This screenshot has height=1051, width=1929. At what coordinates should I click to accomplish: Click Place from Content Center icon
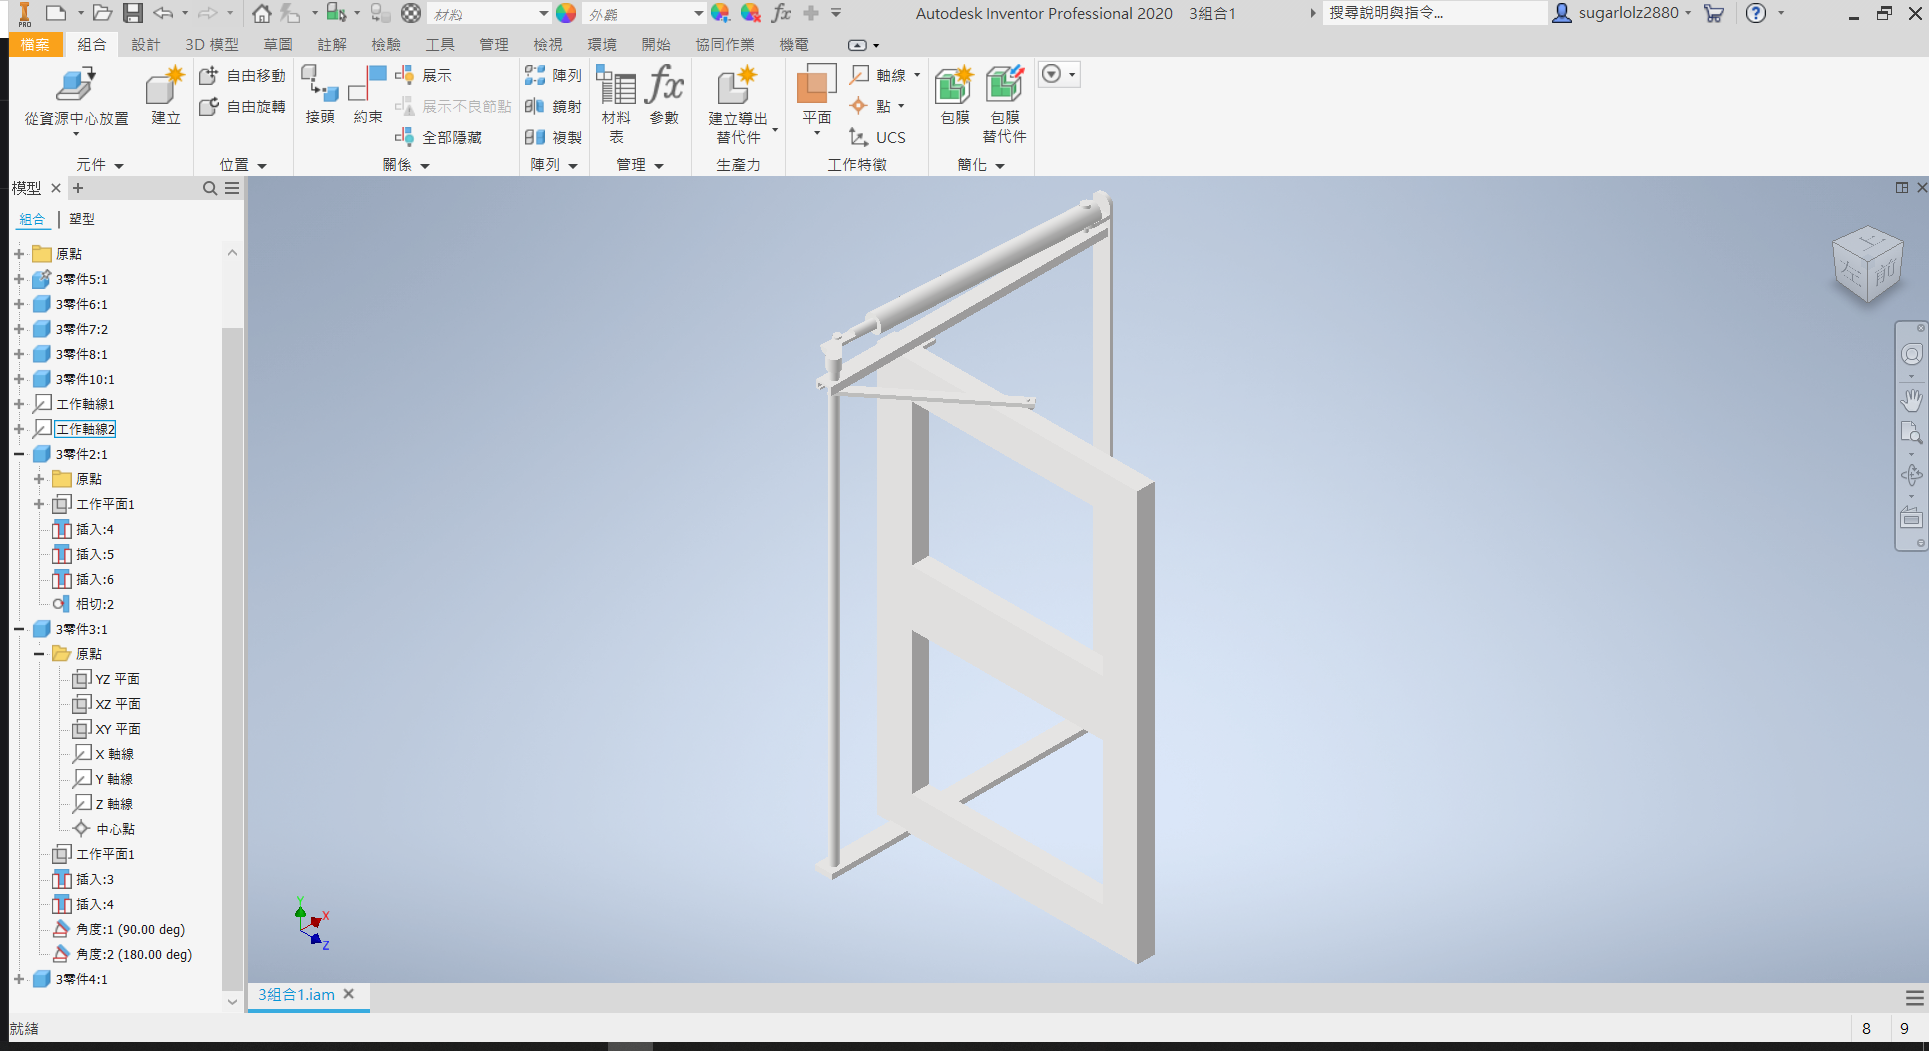[76, 86]
